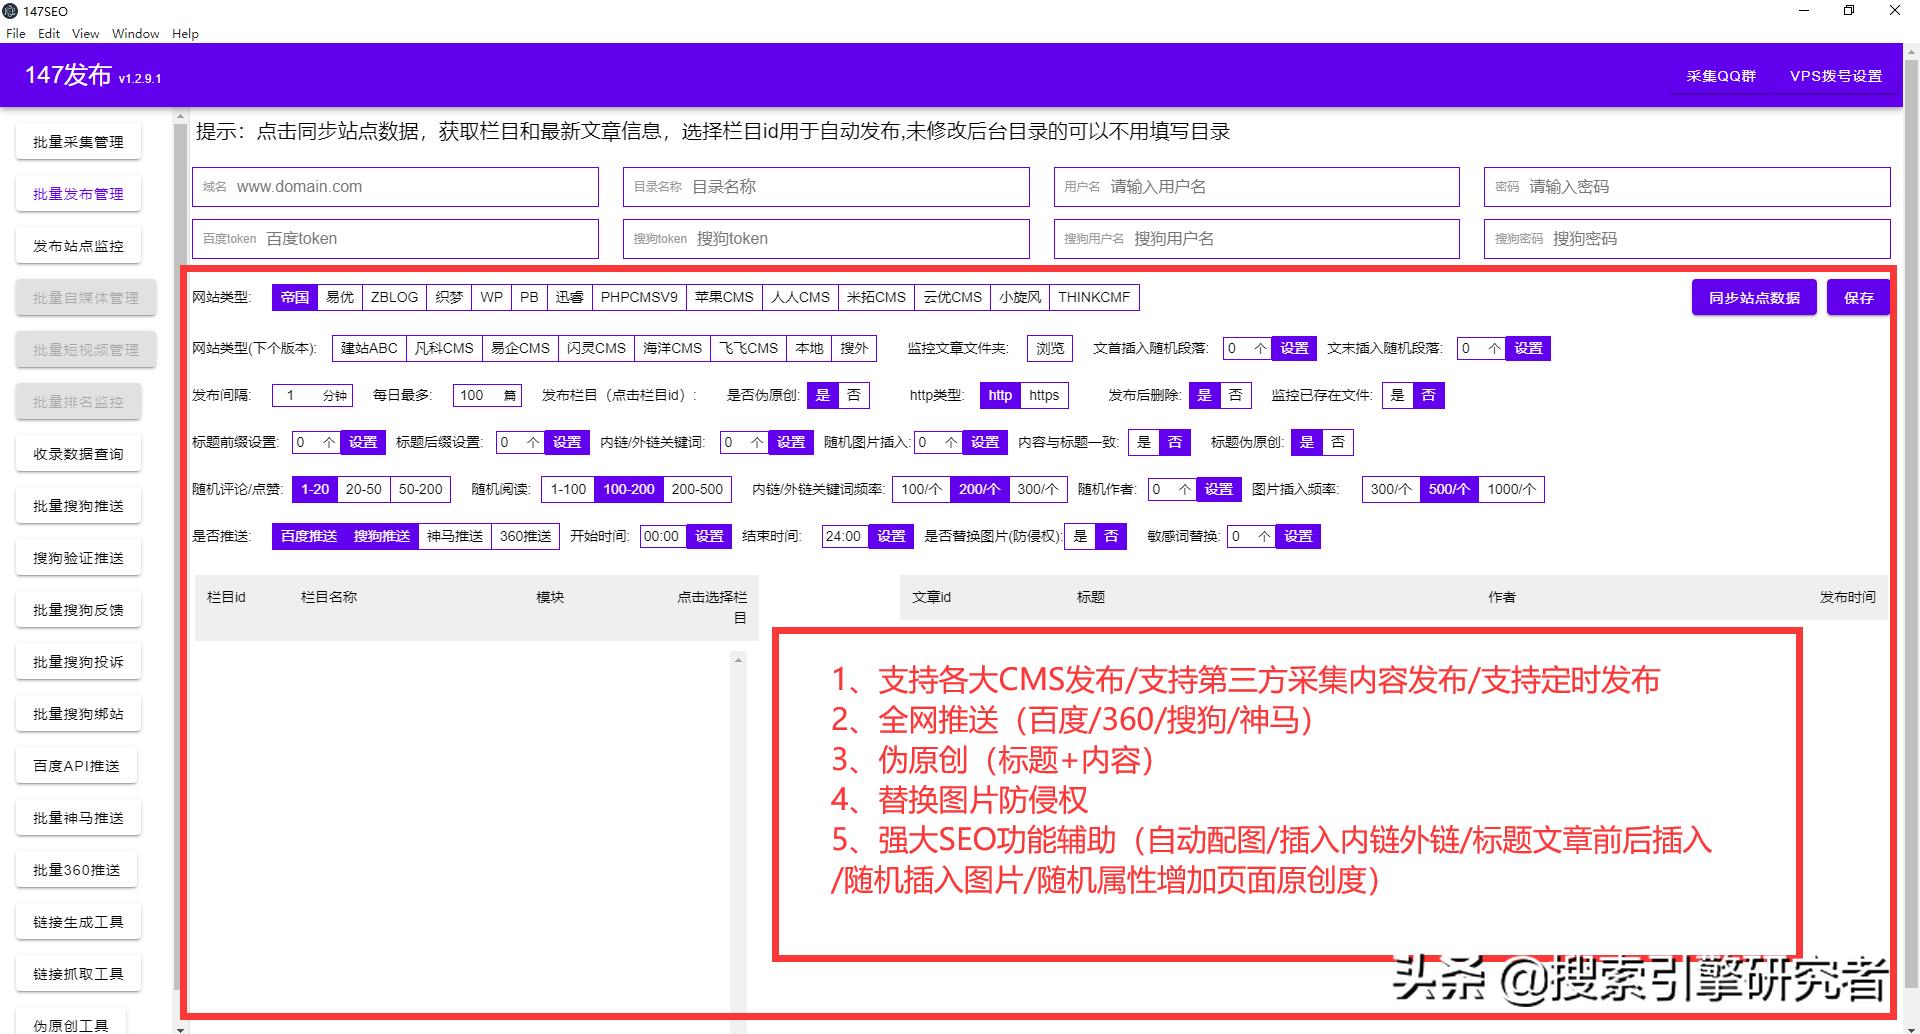Set 发布后删除 to 是
This screenshot has width=1920, height=1034.
pyautogui.click(x=1205, y=395)
